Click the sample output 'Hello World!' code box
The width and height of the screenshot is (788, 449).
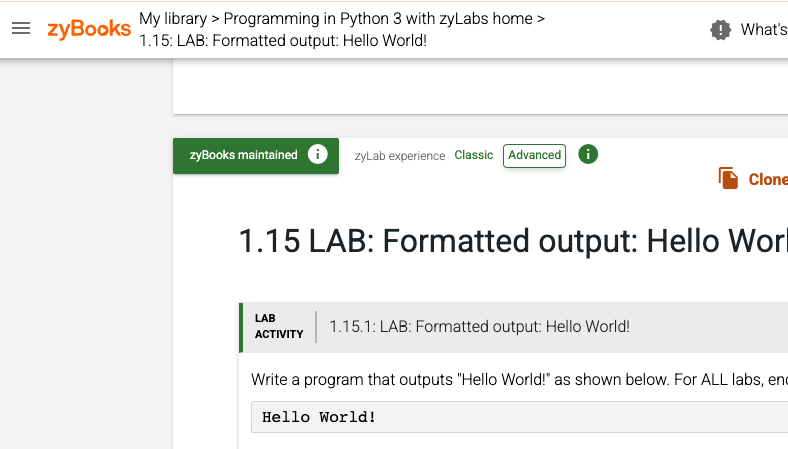click(520, 417)
